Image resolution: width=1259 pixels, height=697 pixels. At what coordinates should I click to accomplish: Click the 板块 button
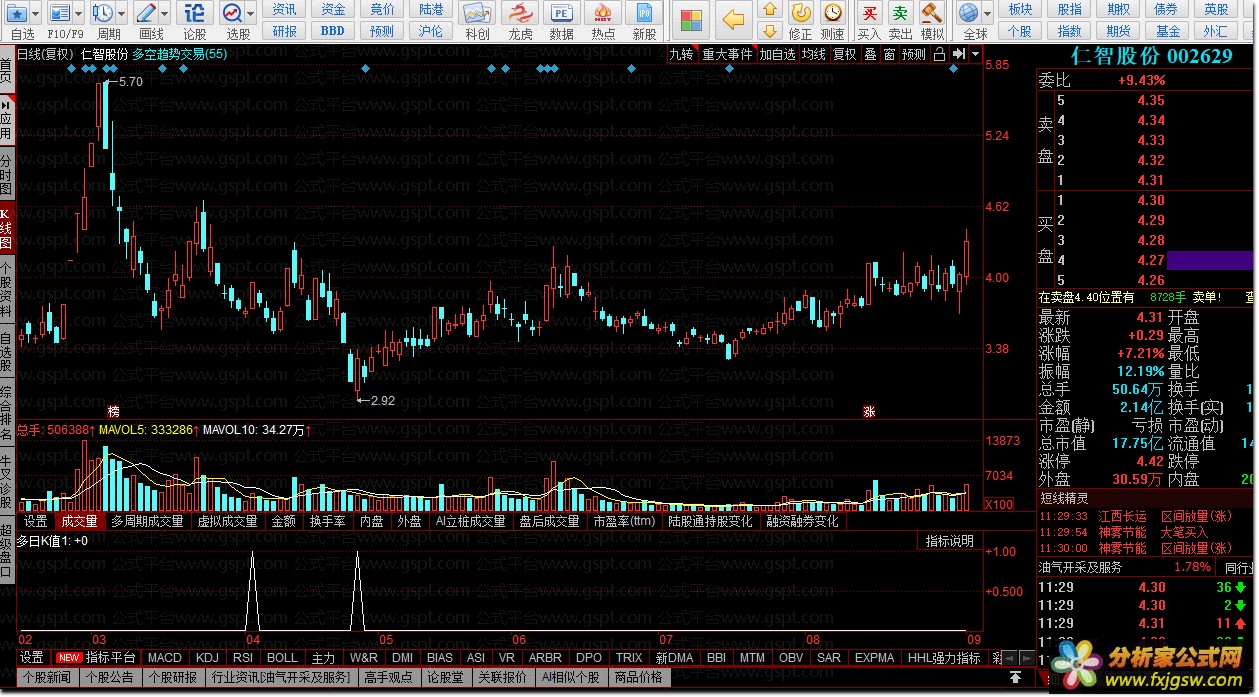1020,9
